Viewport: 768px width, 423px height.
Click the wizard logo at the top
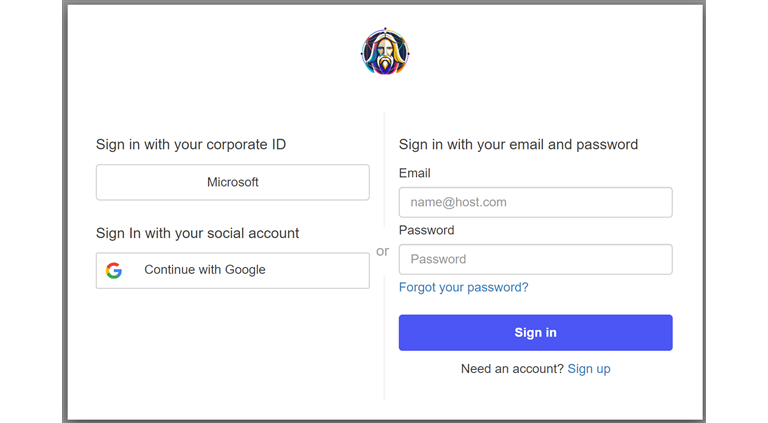(x=385, y=53)
